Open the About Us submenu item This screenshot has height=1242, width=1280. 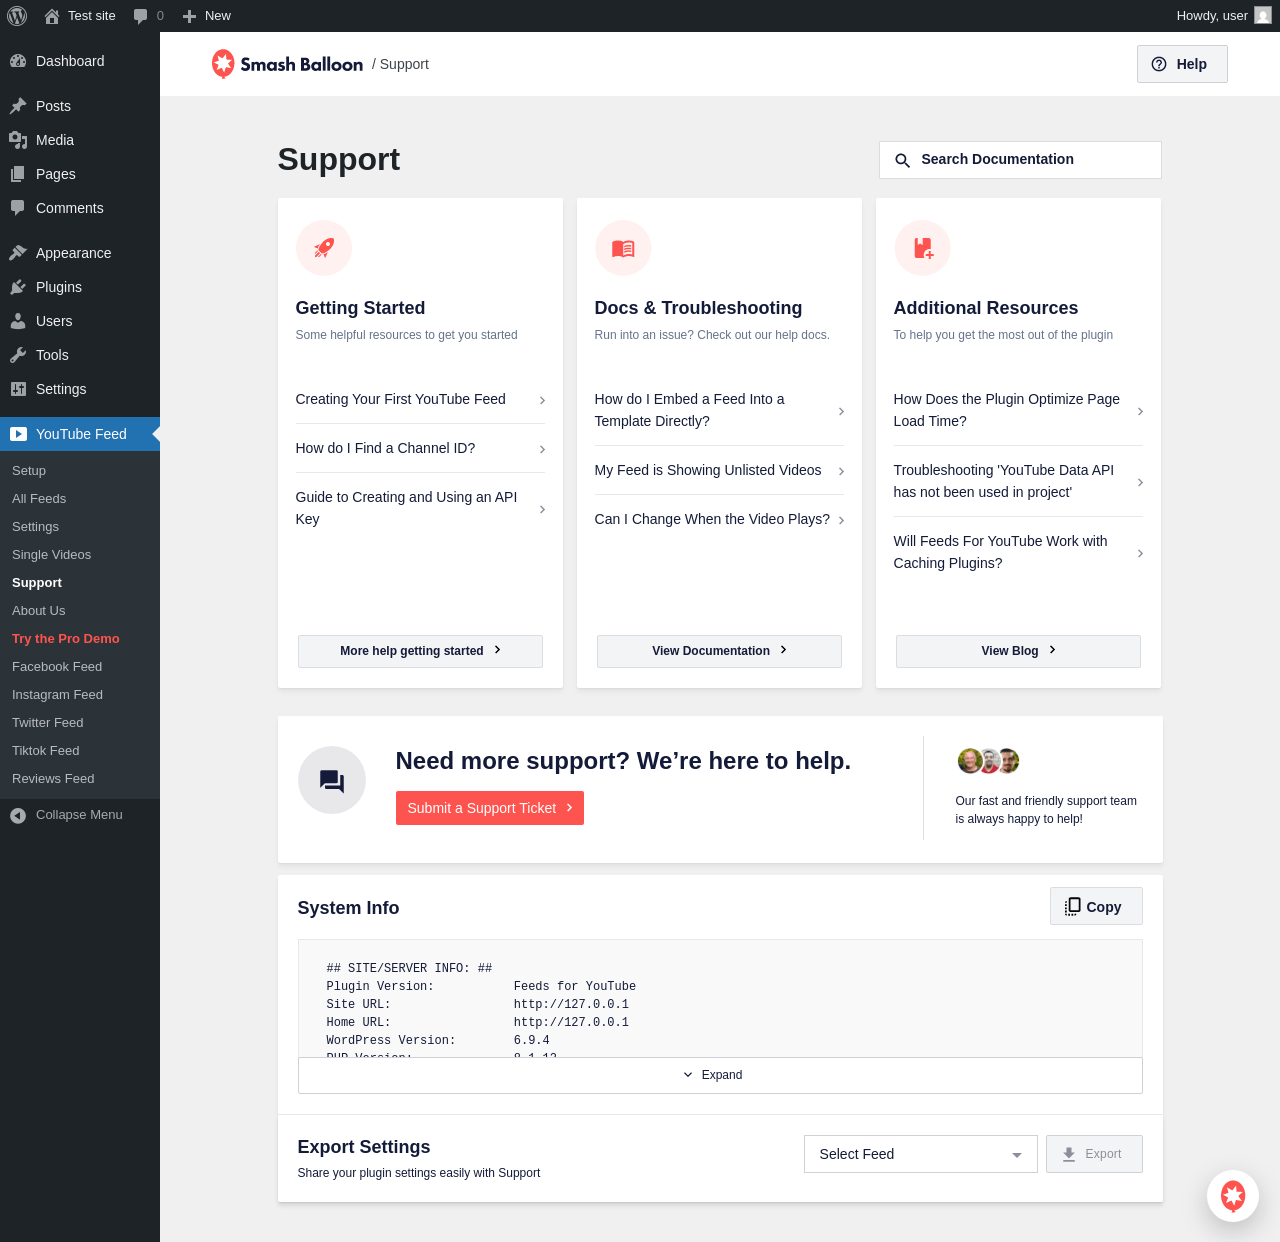[x=39, y=611]
